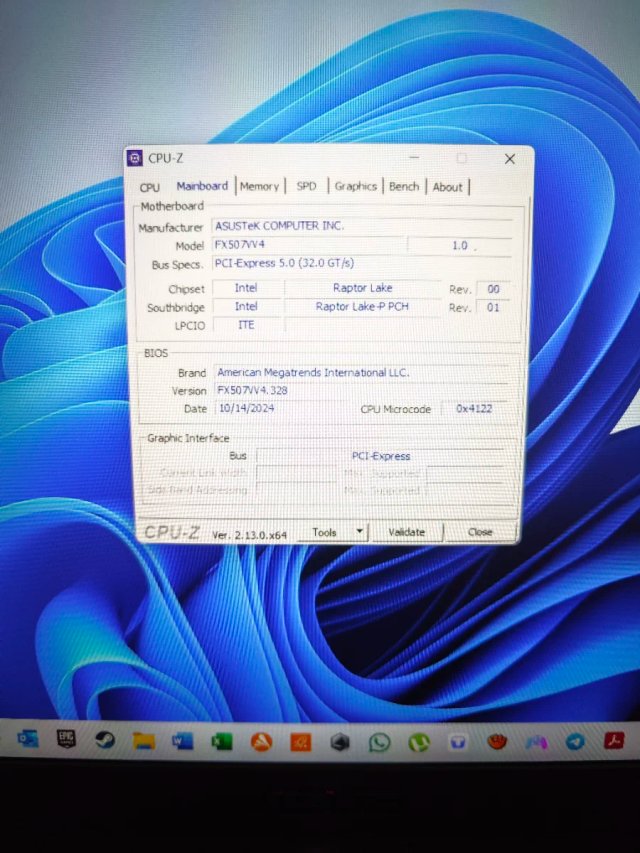Select the Mainboard tab
Screen dimensions: 640x853
tap(202, 186)
